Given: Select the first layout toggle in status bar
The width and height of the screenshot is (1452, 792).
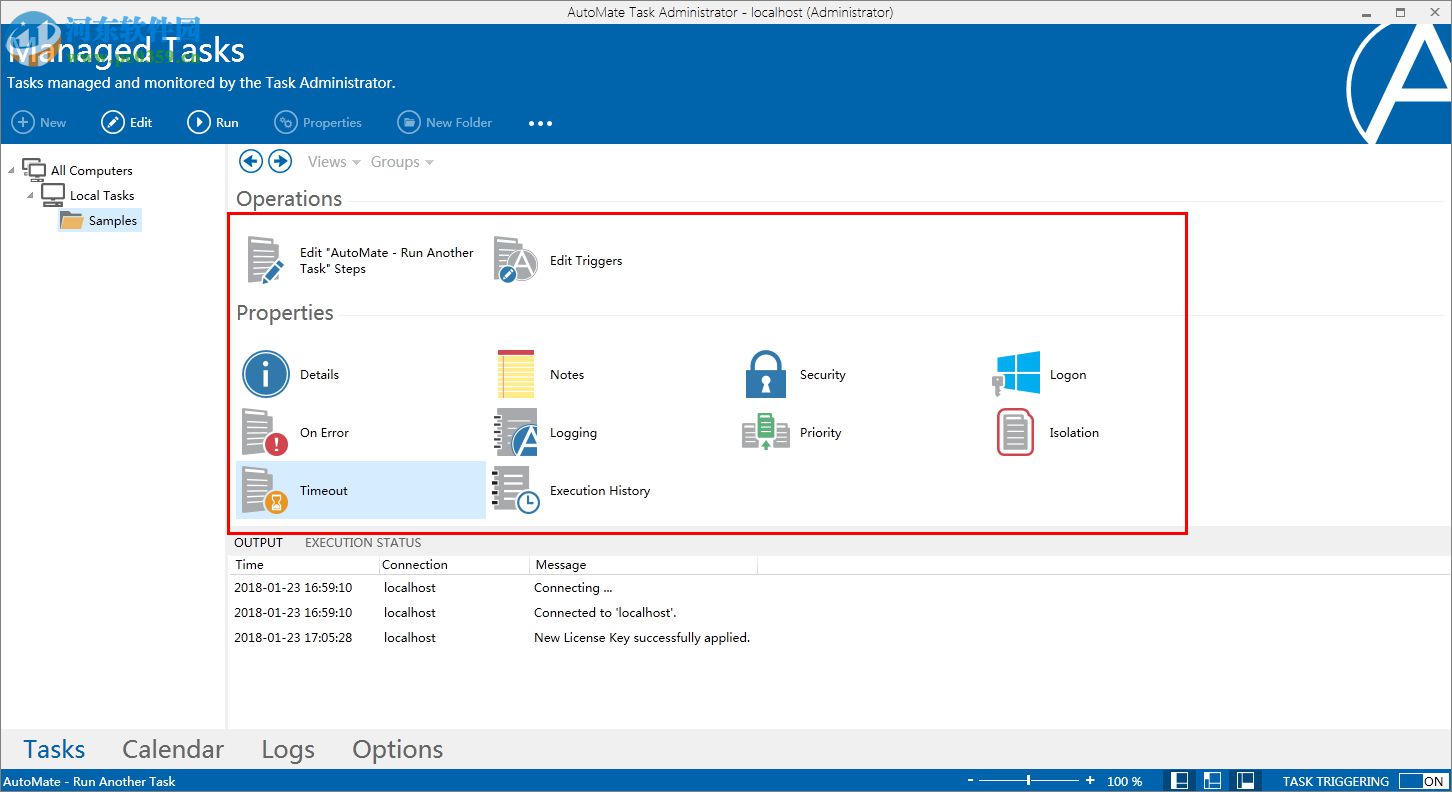Looking at the screenshot, I should [x=1180, y=781].
